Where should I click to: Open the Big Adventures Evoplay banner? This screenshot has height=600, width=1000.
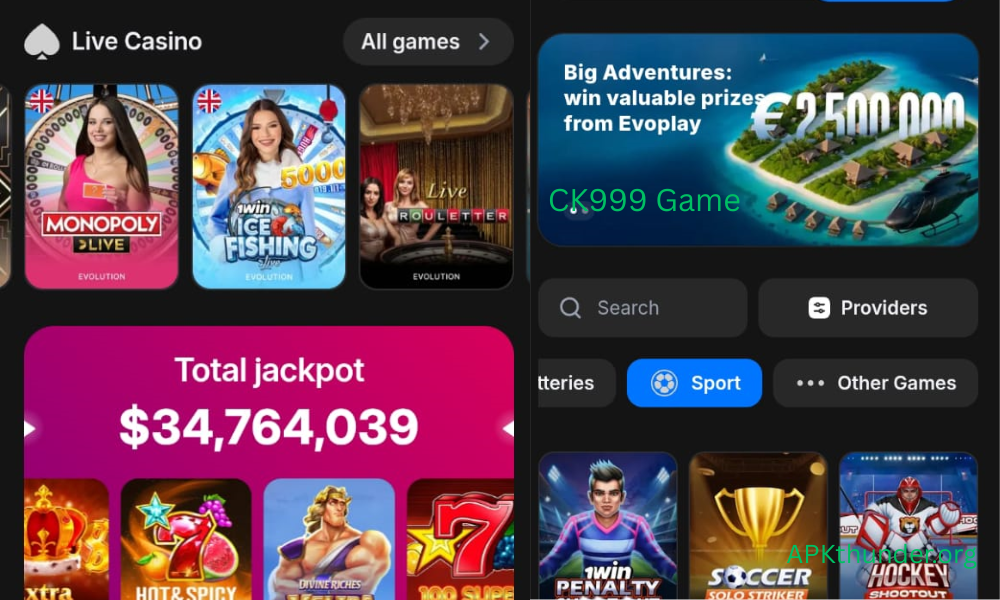coord(758,140)
